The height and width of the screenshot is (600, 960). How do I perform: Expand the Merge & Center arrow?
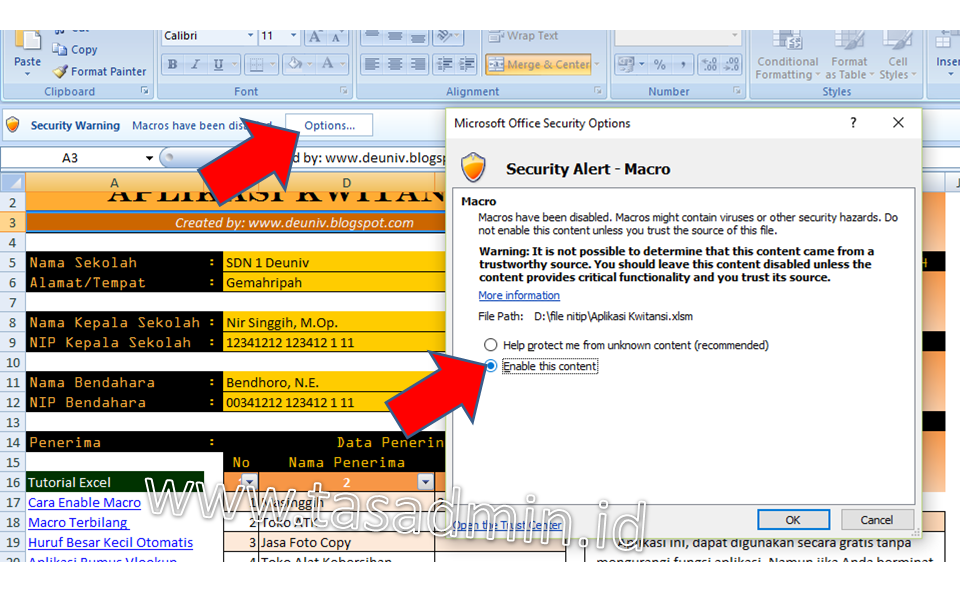(x=597, y=64)
